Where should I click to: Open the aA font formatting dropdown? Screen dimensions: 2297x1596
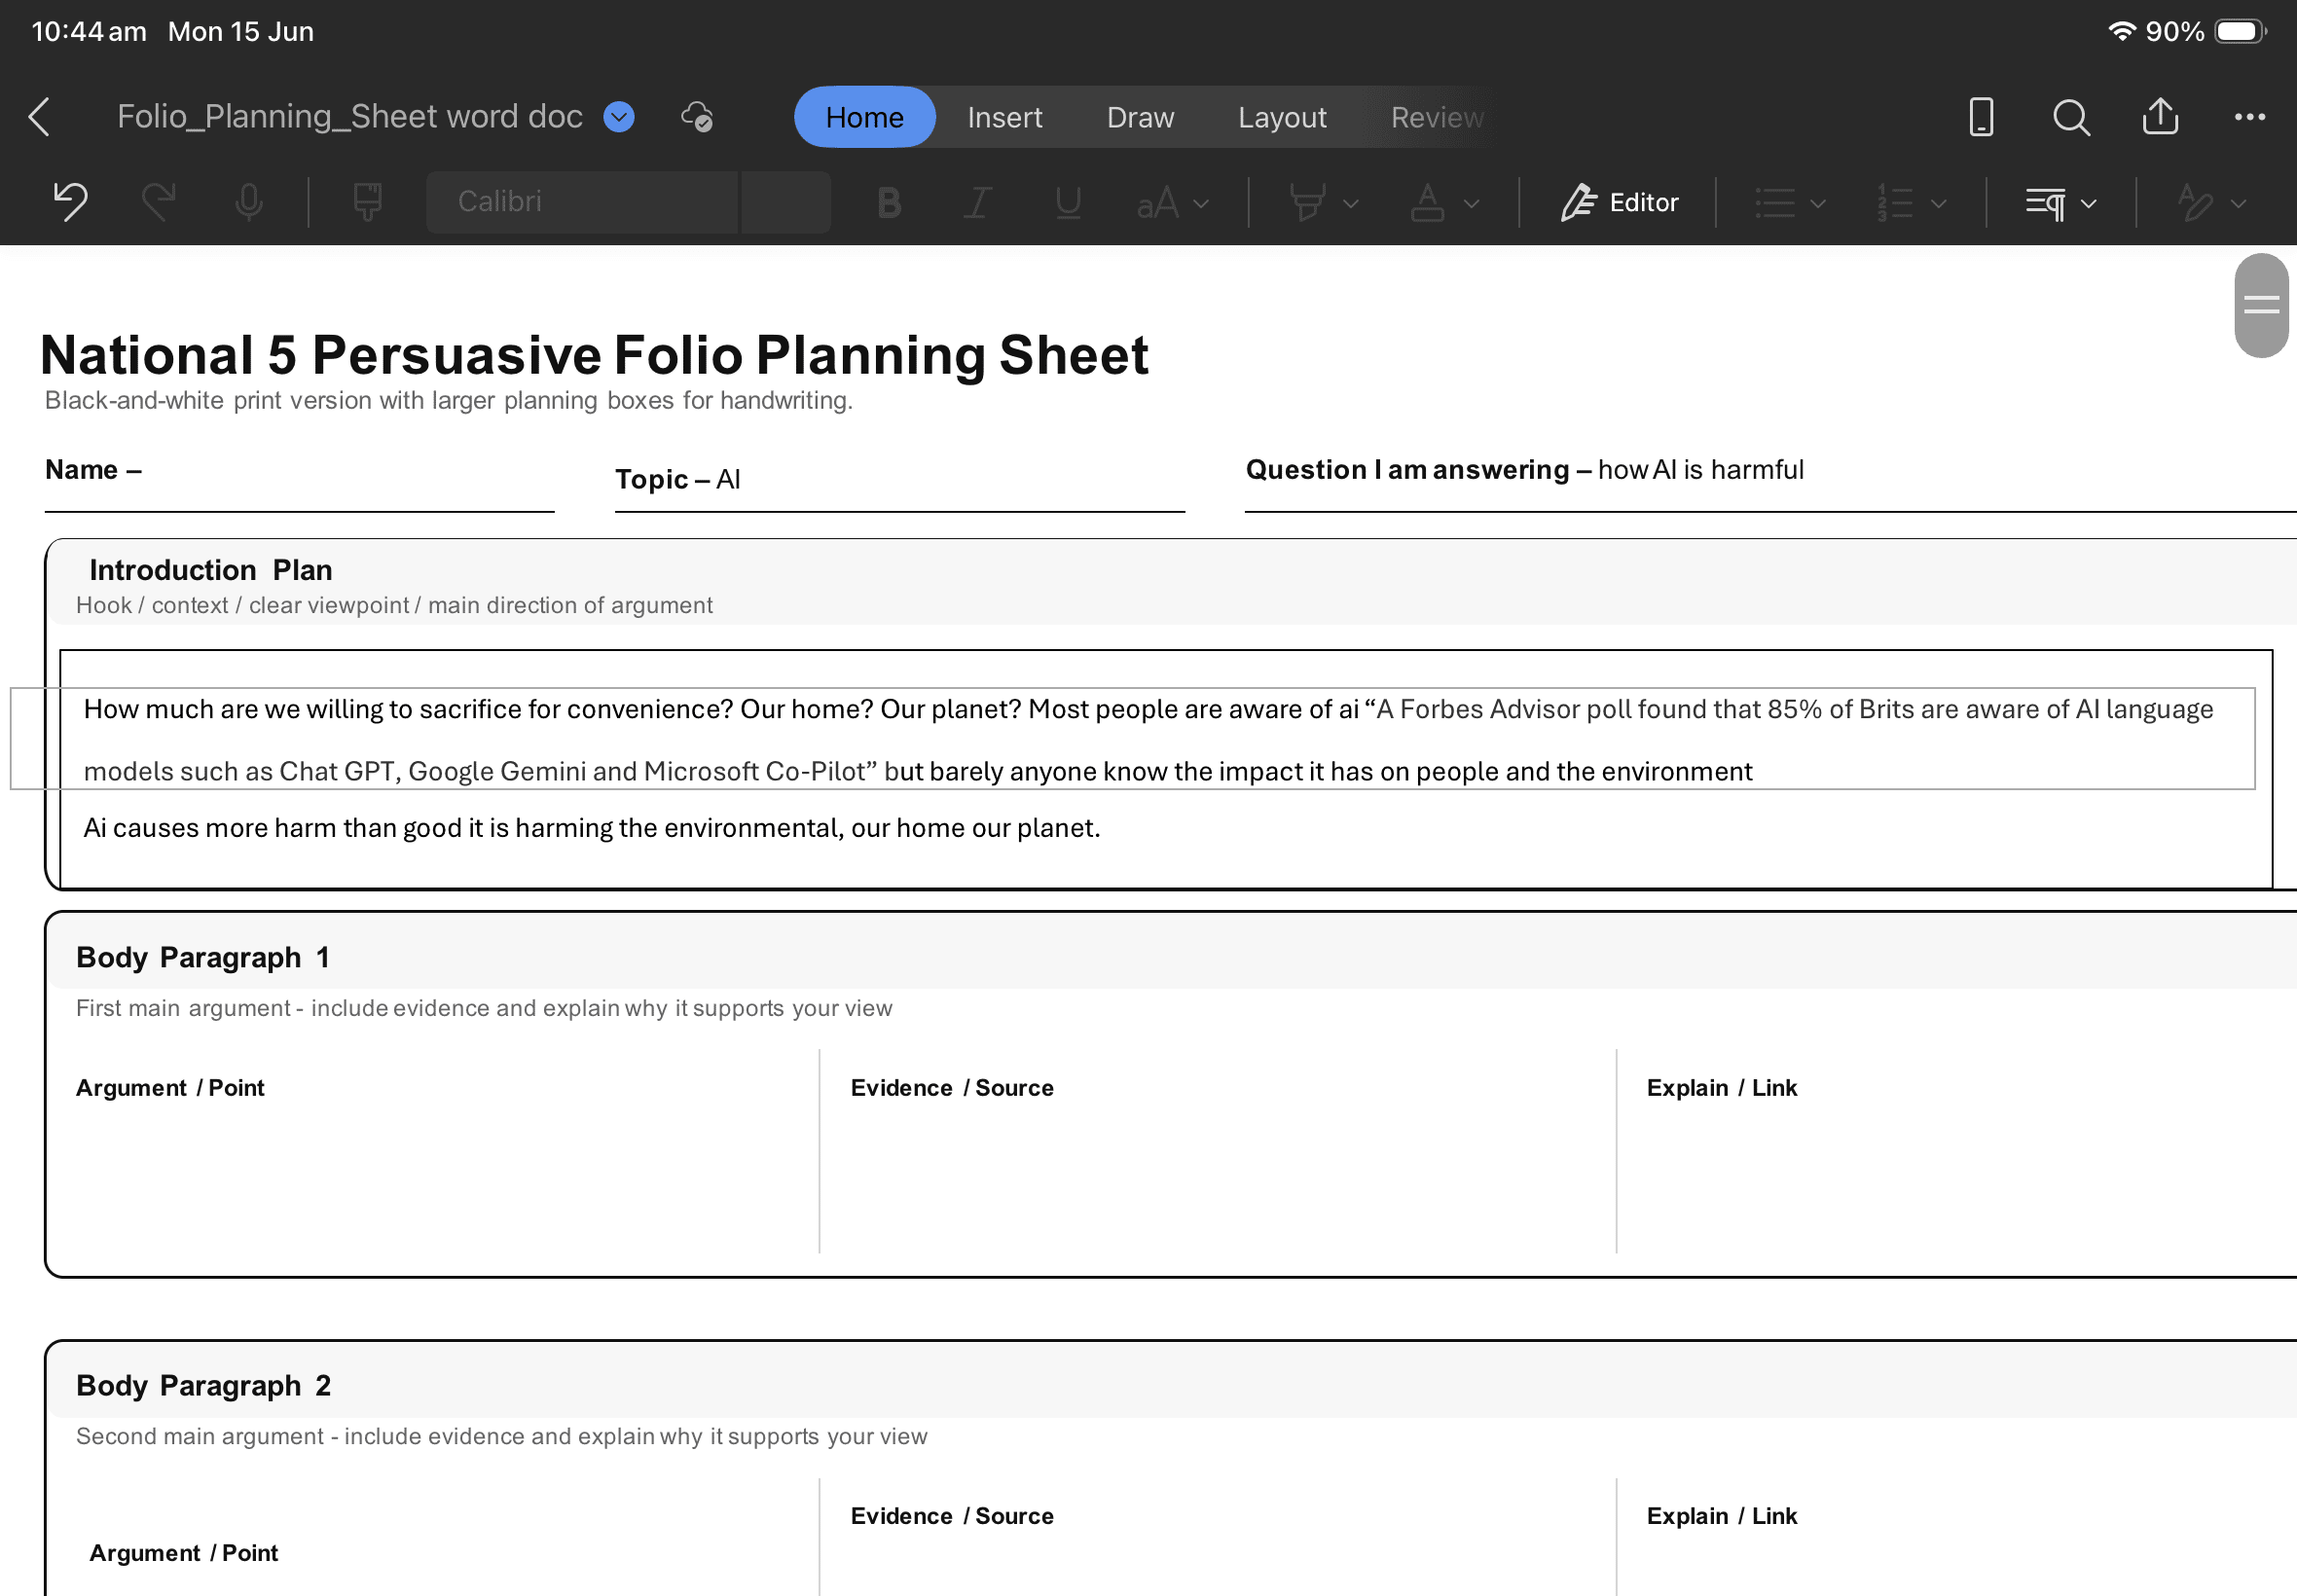(1172, 203)
